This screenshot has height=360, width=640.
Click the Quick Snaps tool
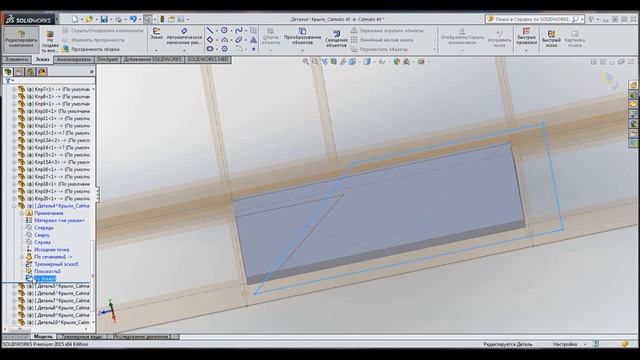point(526,36)
